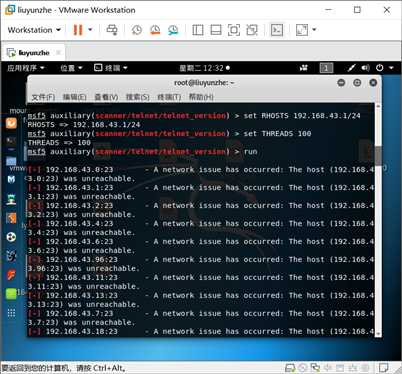
Task: Open the message log icon in VMware status bar
Action: 383,368
